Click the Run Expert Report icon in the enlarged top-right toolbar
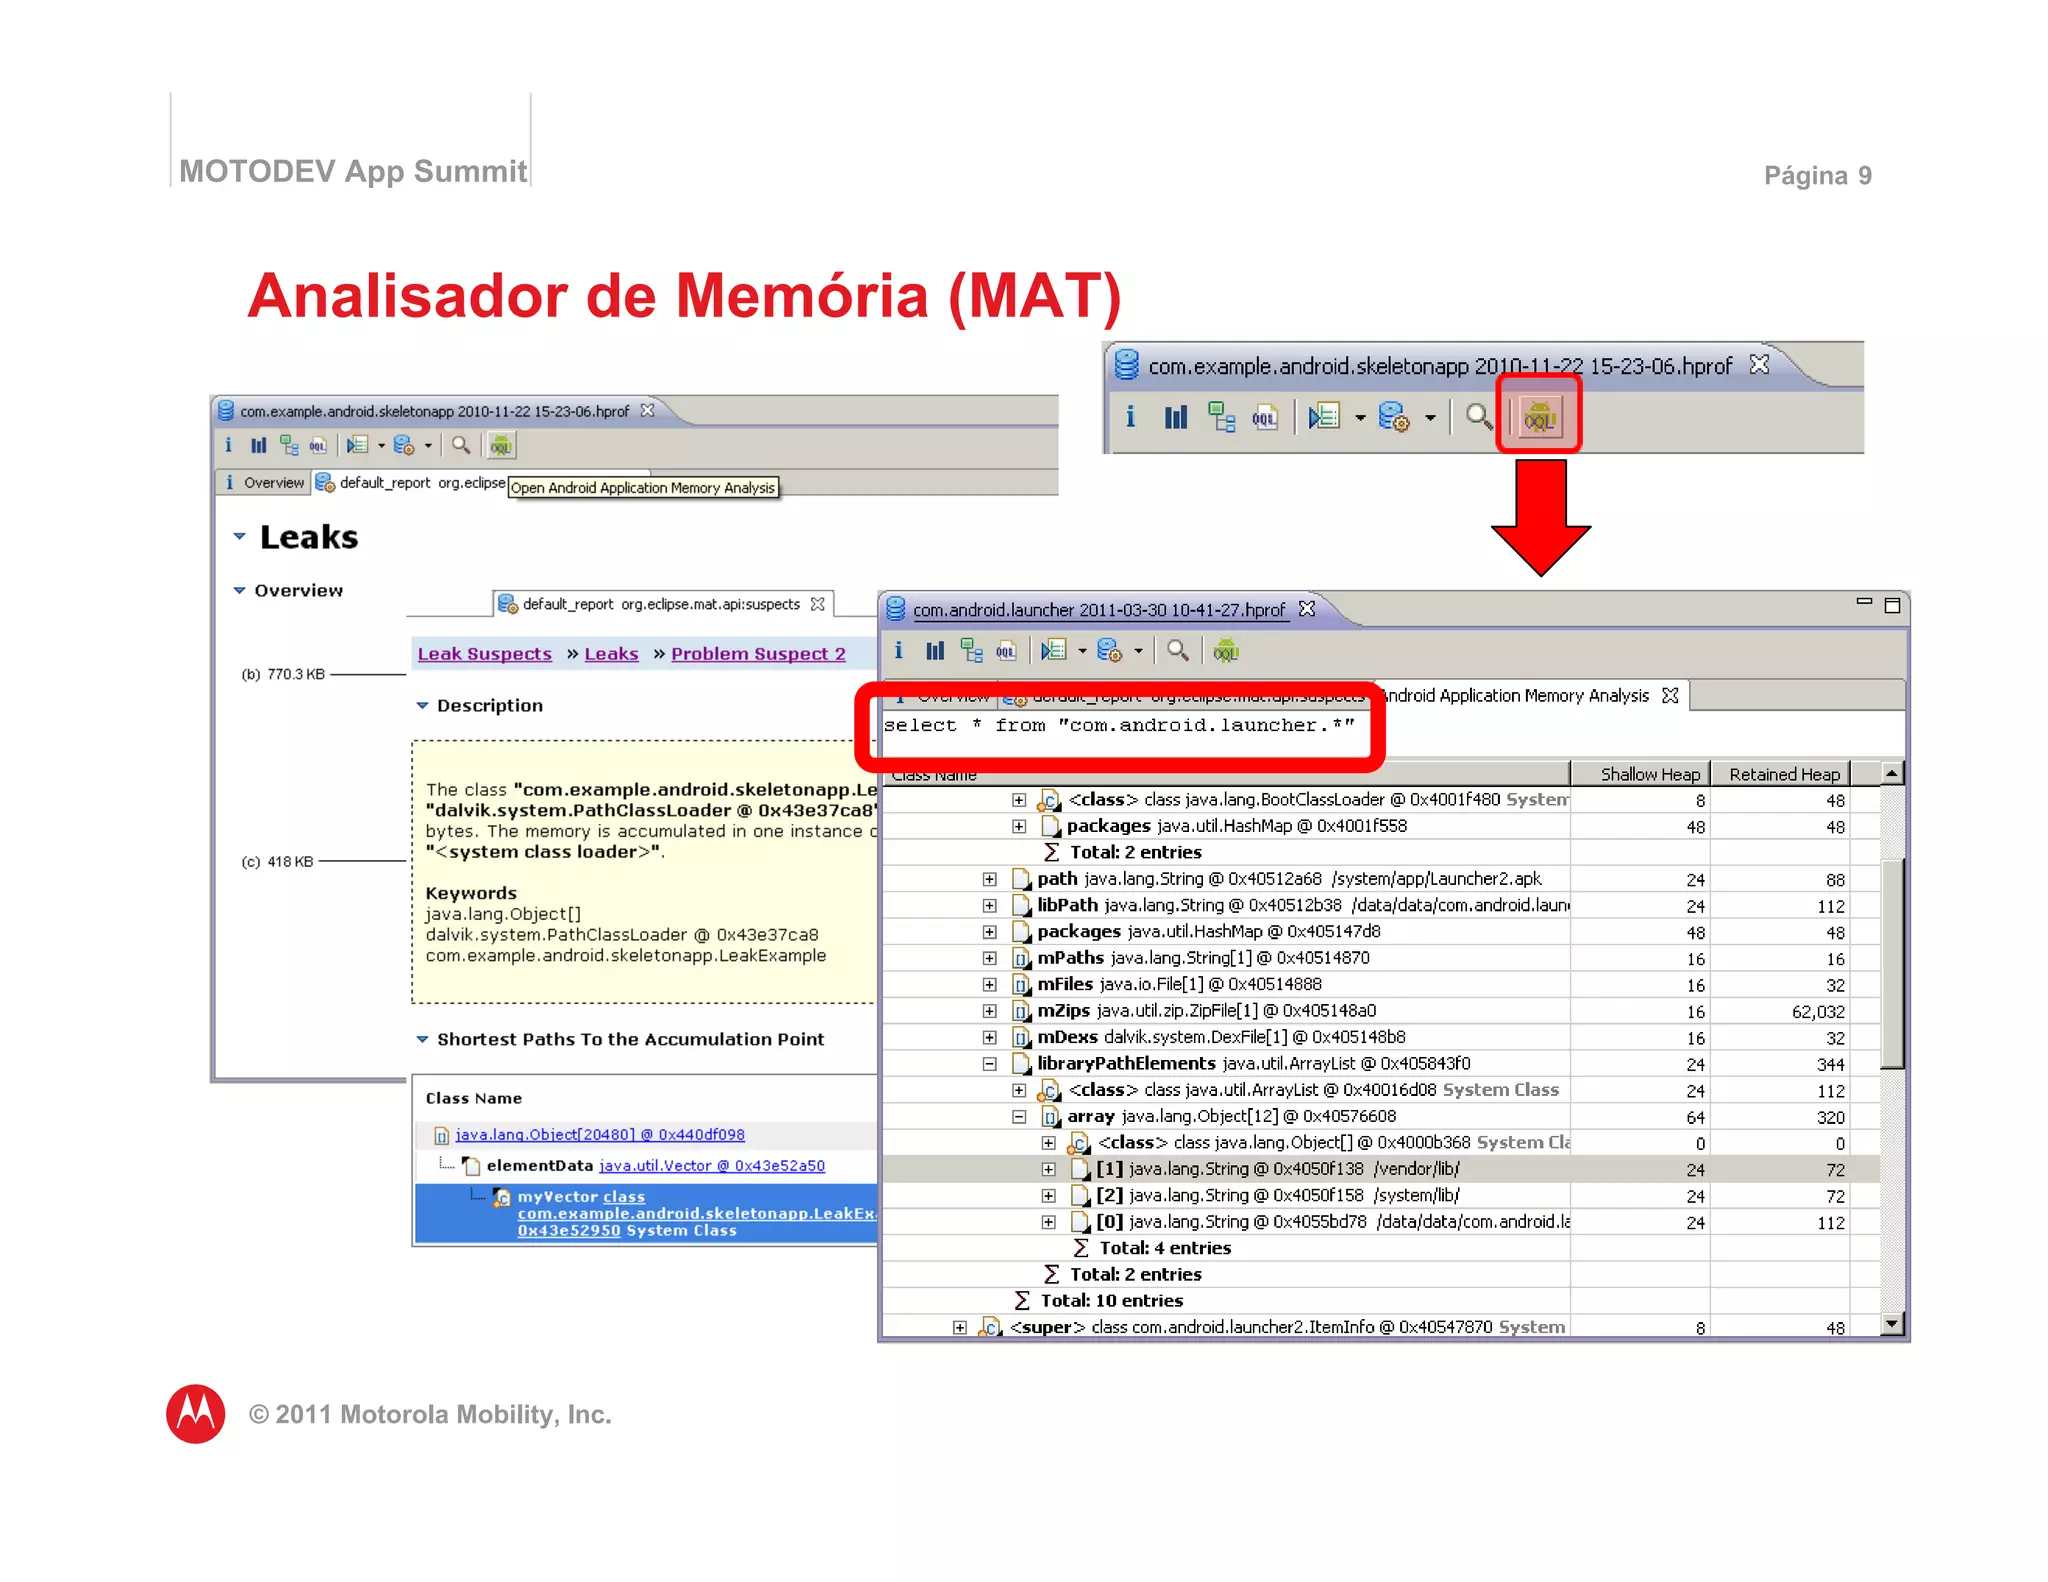This screenshot has width=2048, height=1582. pyautogui.click(x=1324, y=416)
